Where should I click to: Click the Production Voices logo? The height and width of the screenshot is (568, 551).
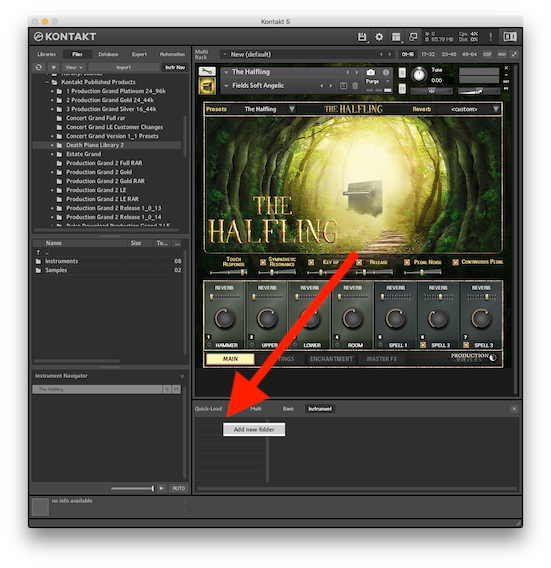pos(473,357)
